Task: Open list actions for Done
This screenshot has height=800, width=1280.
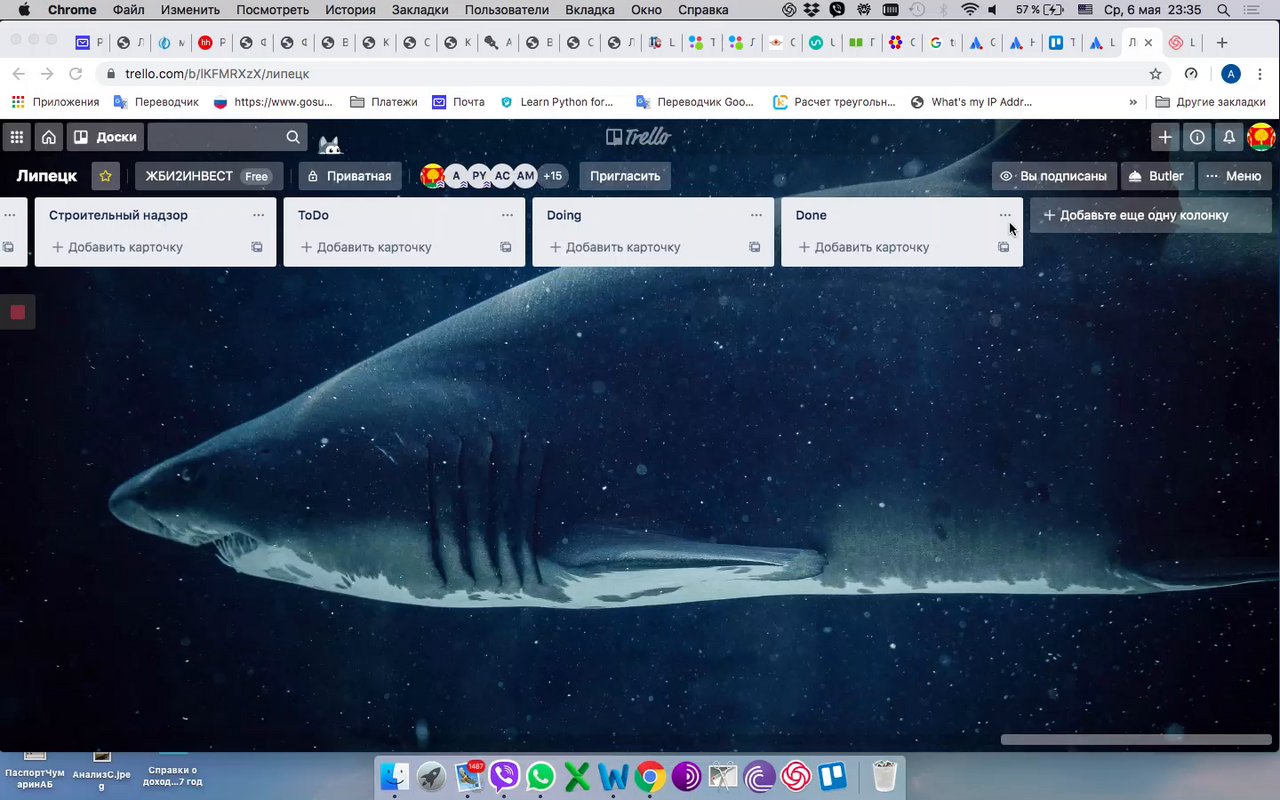Action: click(1005, 215)
